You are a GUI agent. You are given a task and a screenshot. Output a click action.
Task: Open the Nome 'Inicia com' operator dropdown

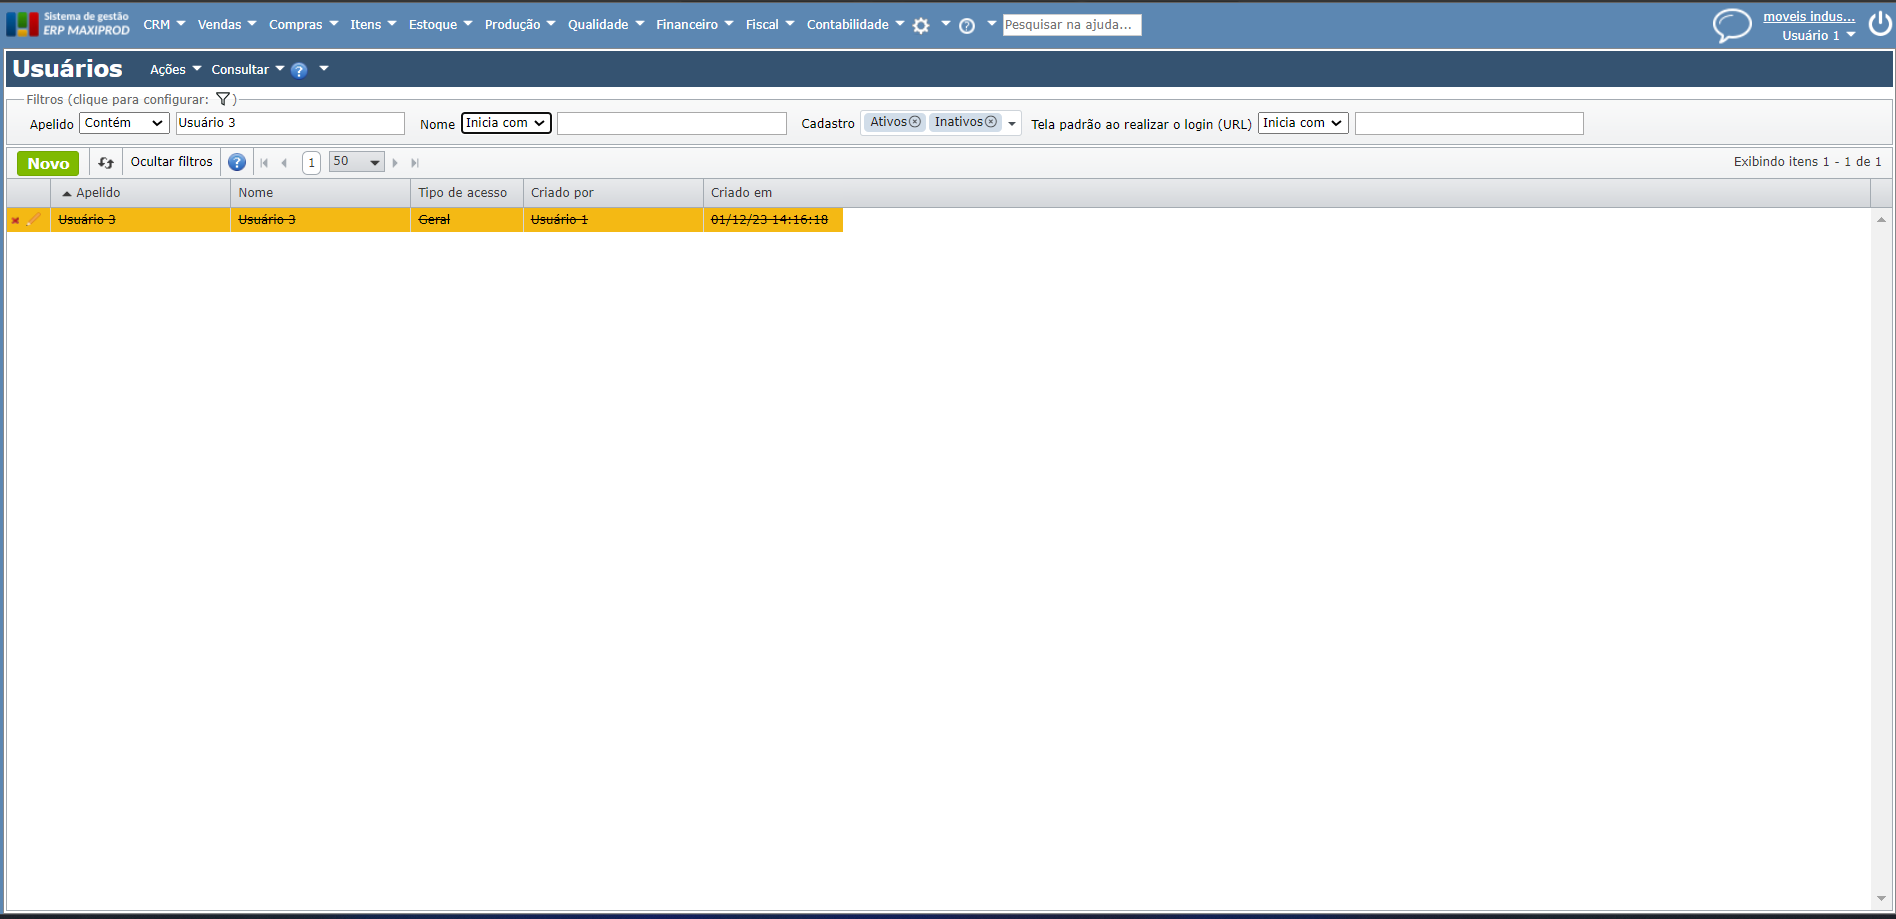506,123
